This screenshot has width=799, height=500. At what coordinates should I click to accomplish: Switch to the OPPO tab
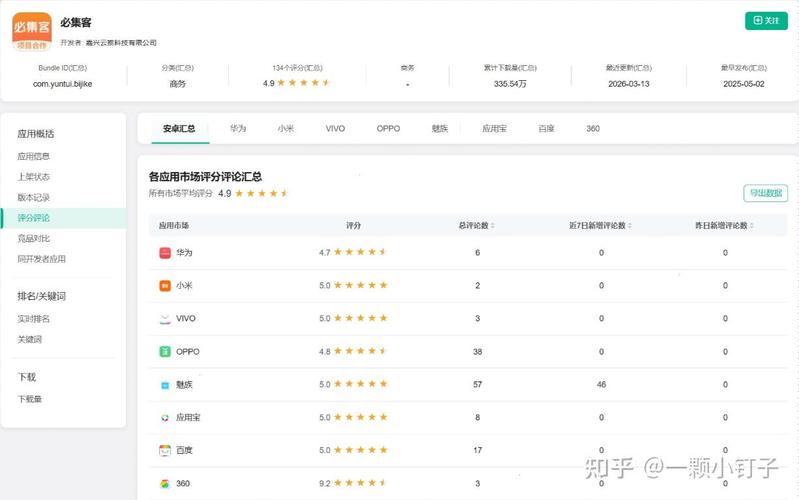tap(388, 128)
